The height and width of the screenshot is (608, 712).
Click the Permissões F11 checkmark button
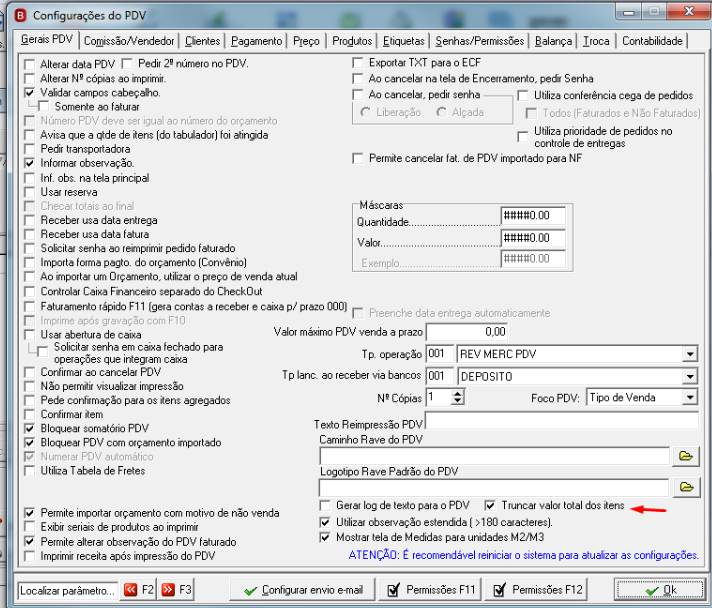[431, 590]
